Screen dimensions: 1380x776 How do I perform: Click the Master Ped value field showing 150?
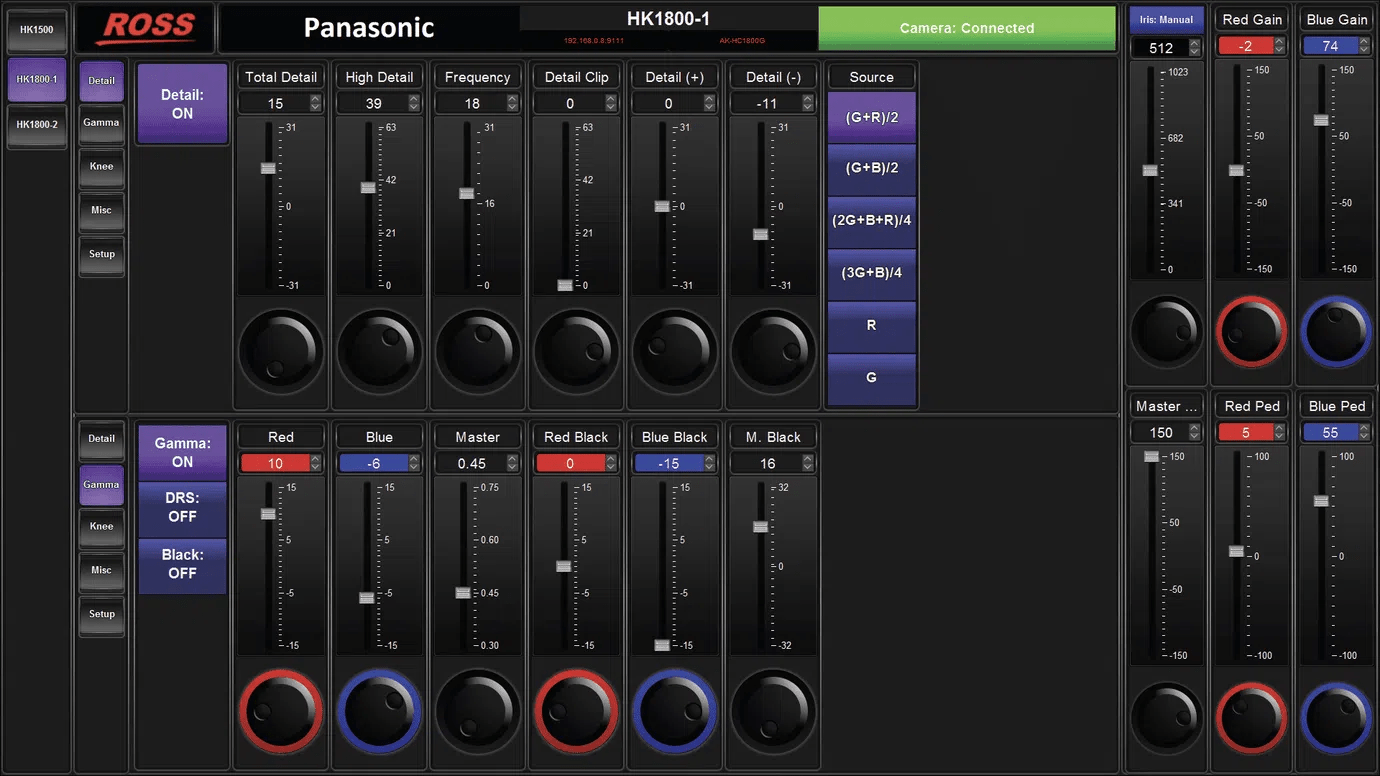[1160, 432]
